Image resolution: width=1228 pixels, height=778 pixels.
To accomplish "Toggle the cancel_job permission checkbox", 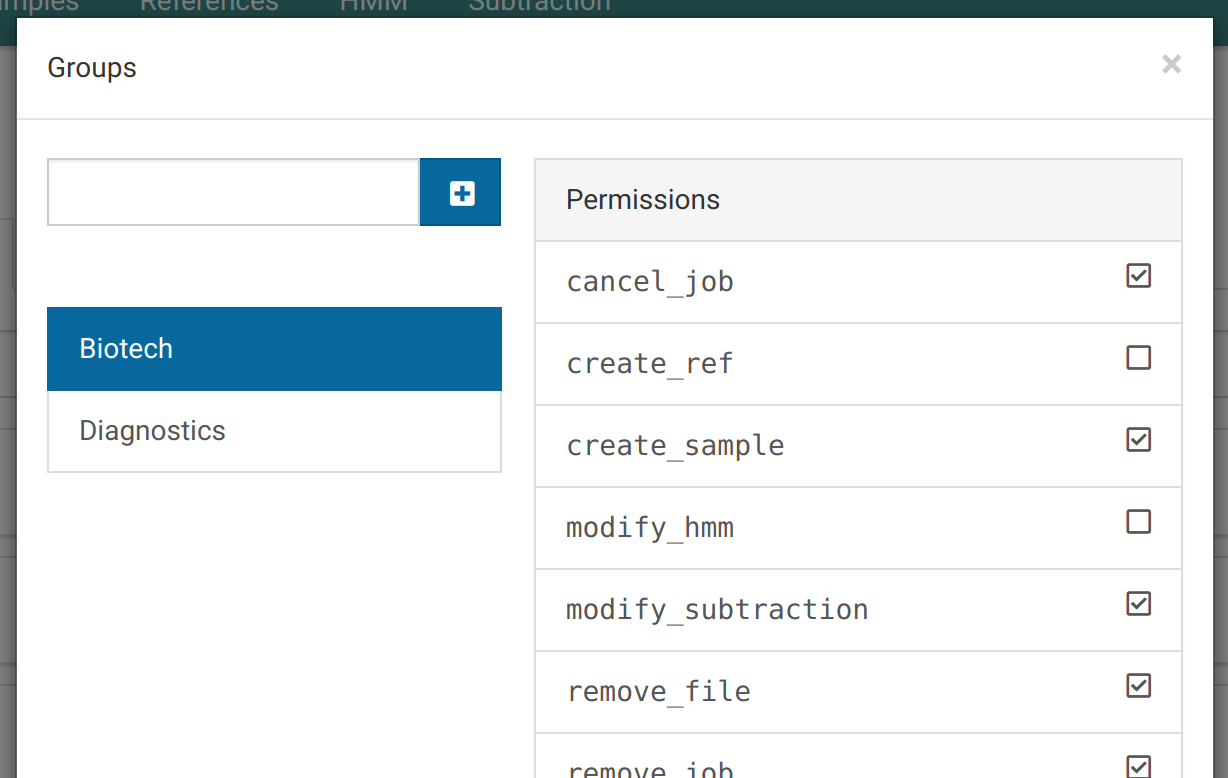I will tap(1138, 276).
